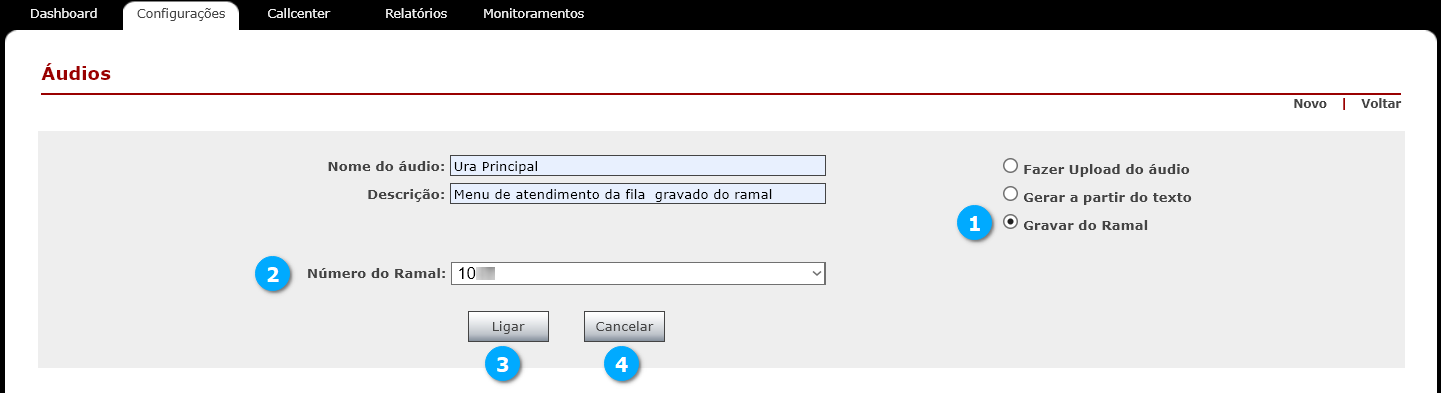The image size is (1441, 393).
Task: Click the Ligar button
Action: [x=508, y=326]
